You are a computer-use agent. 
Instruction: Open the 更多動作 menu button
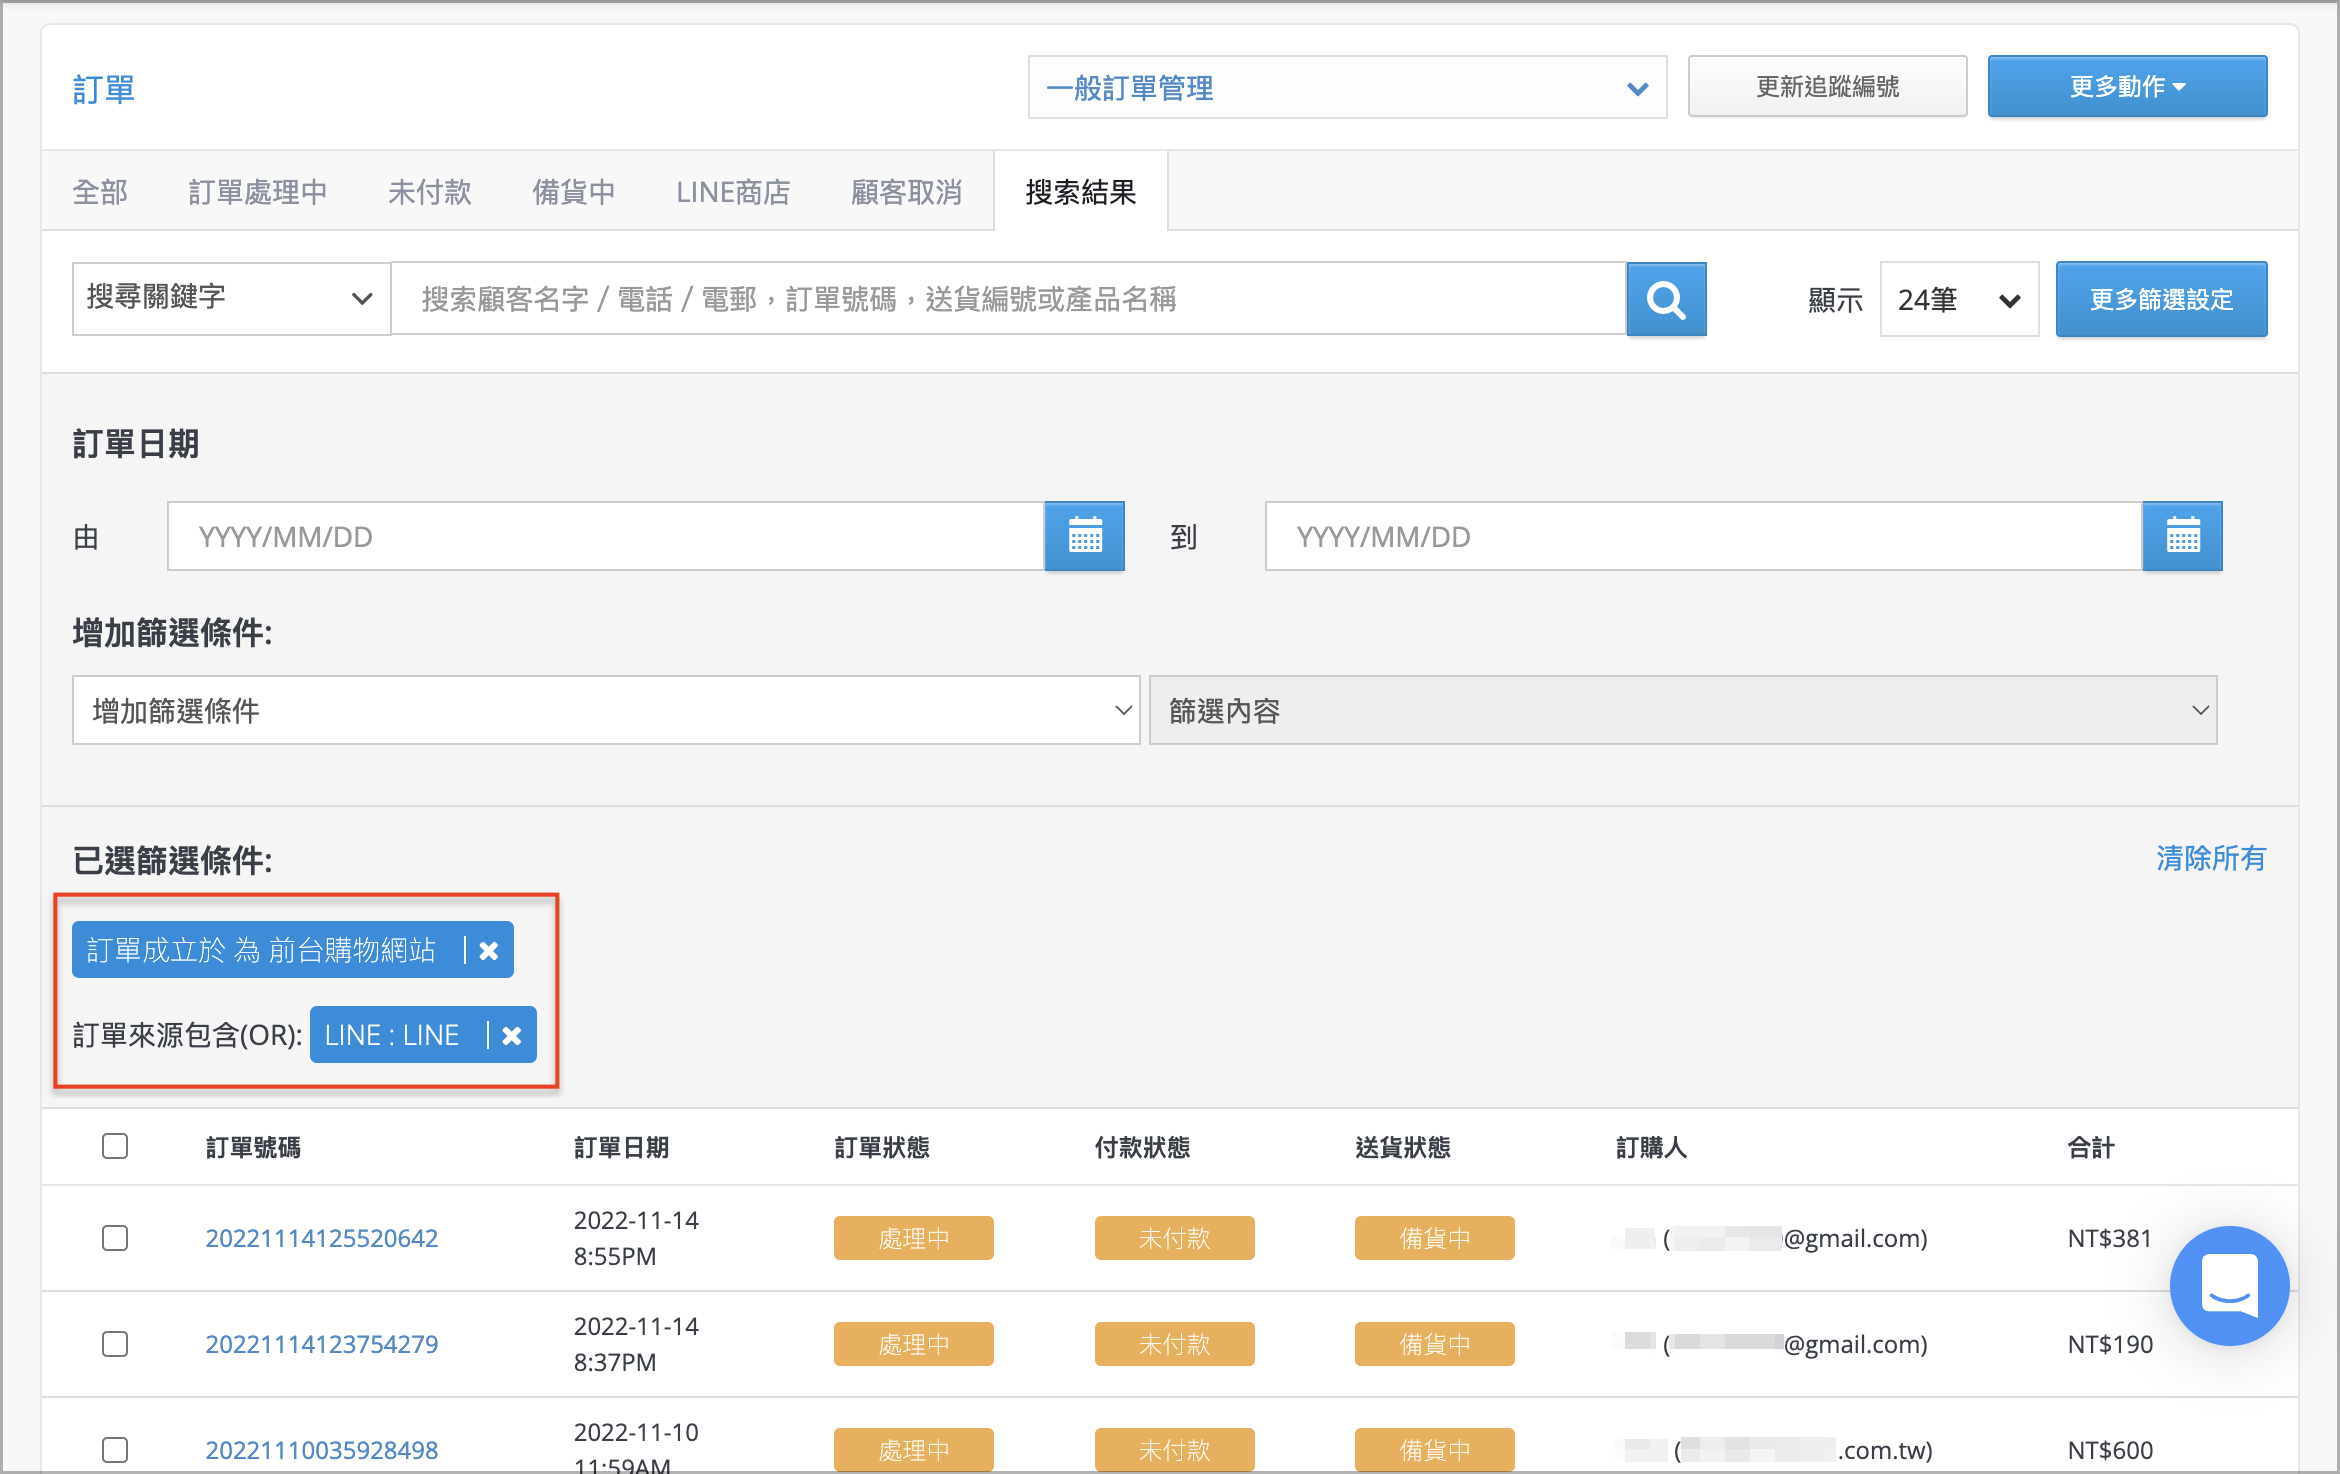pos(2127,87)
